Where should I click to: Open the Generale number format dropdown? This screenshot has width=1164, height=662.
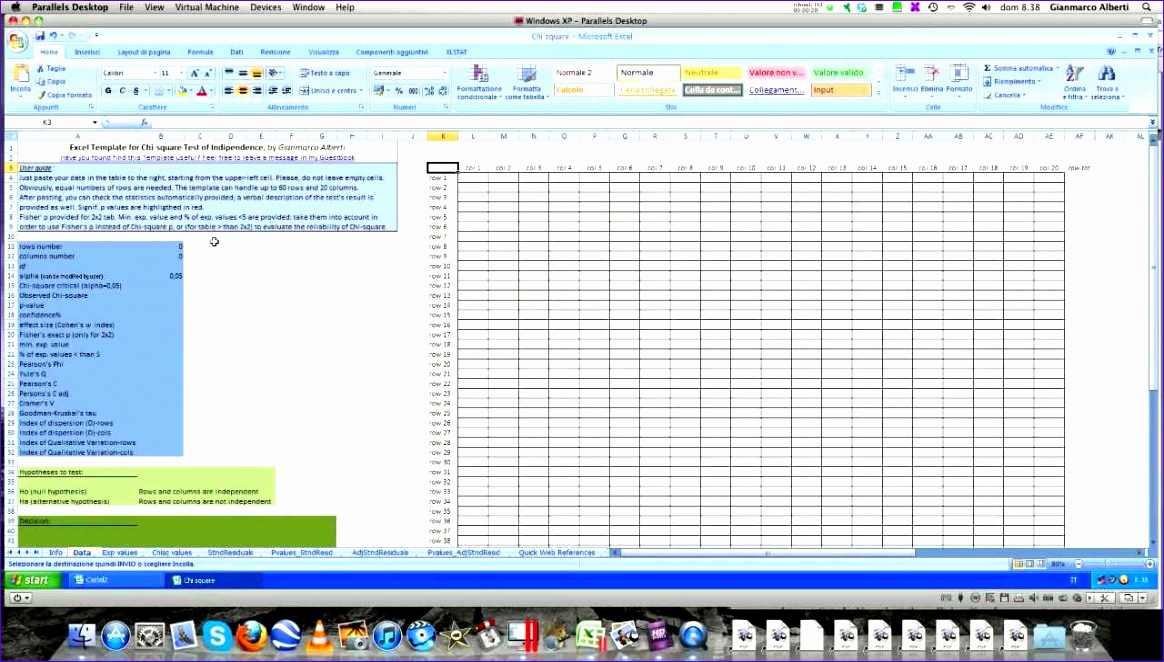(445, 73)
